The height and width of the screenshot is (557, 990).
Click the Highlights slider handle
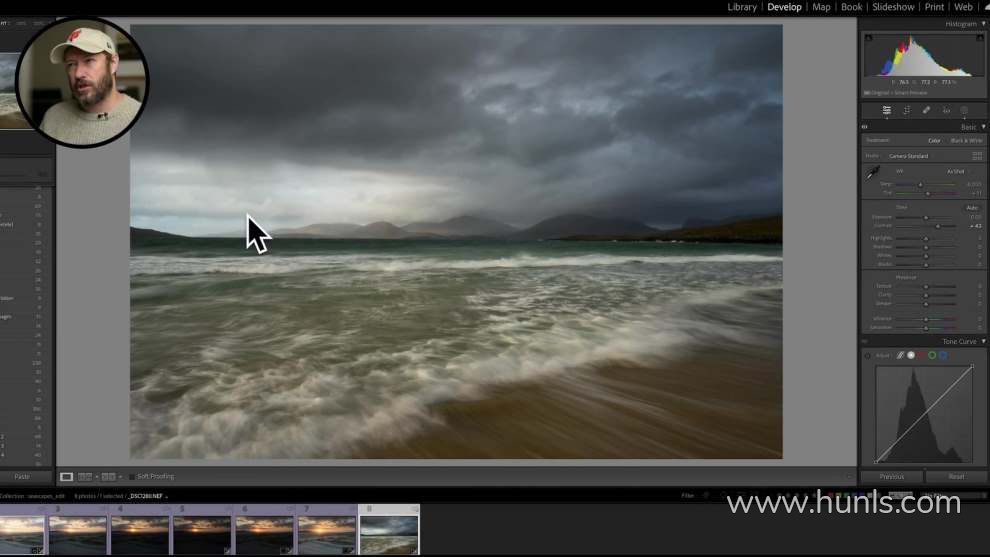coord(926,239)
